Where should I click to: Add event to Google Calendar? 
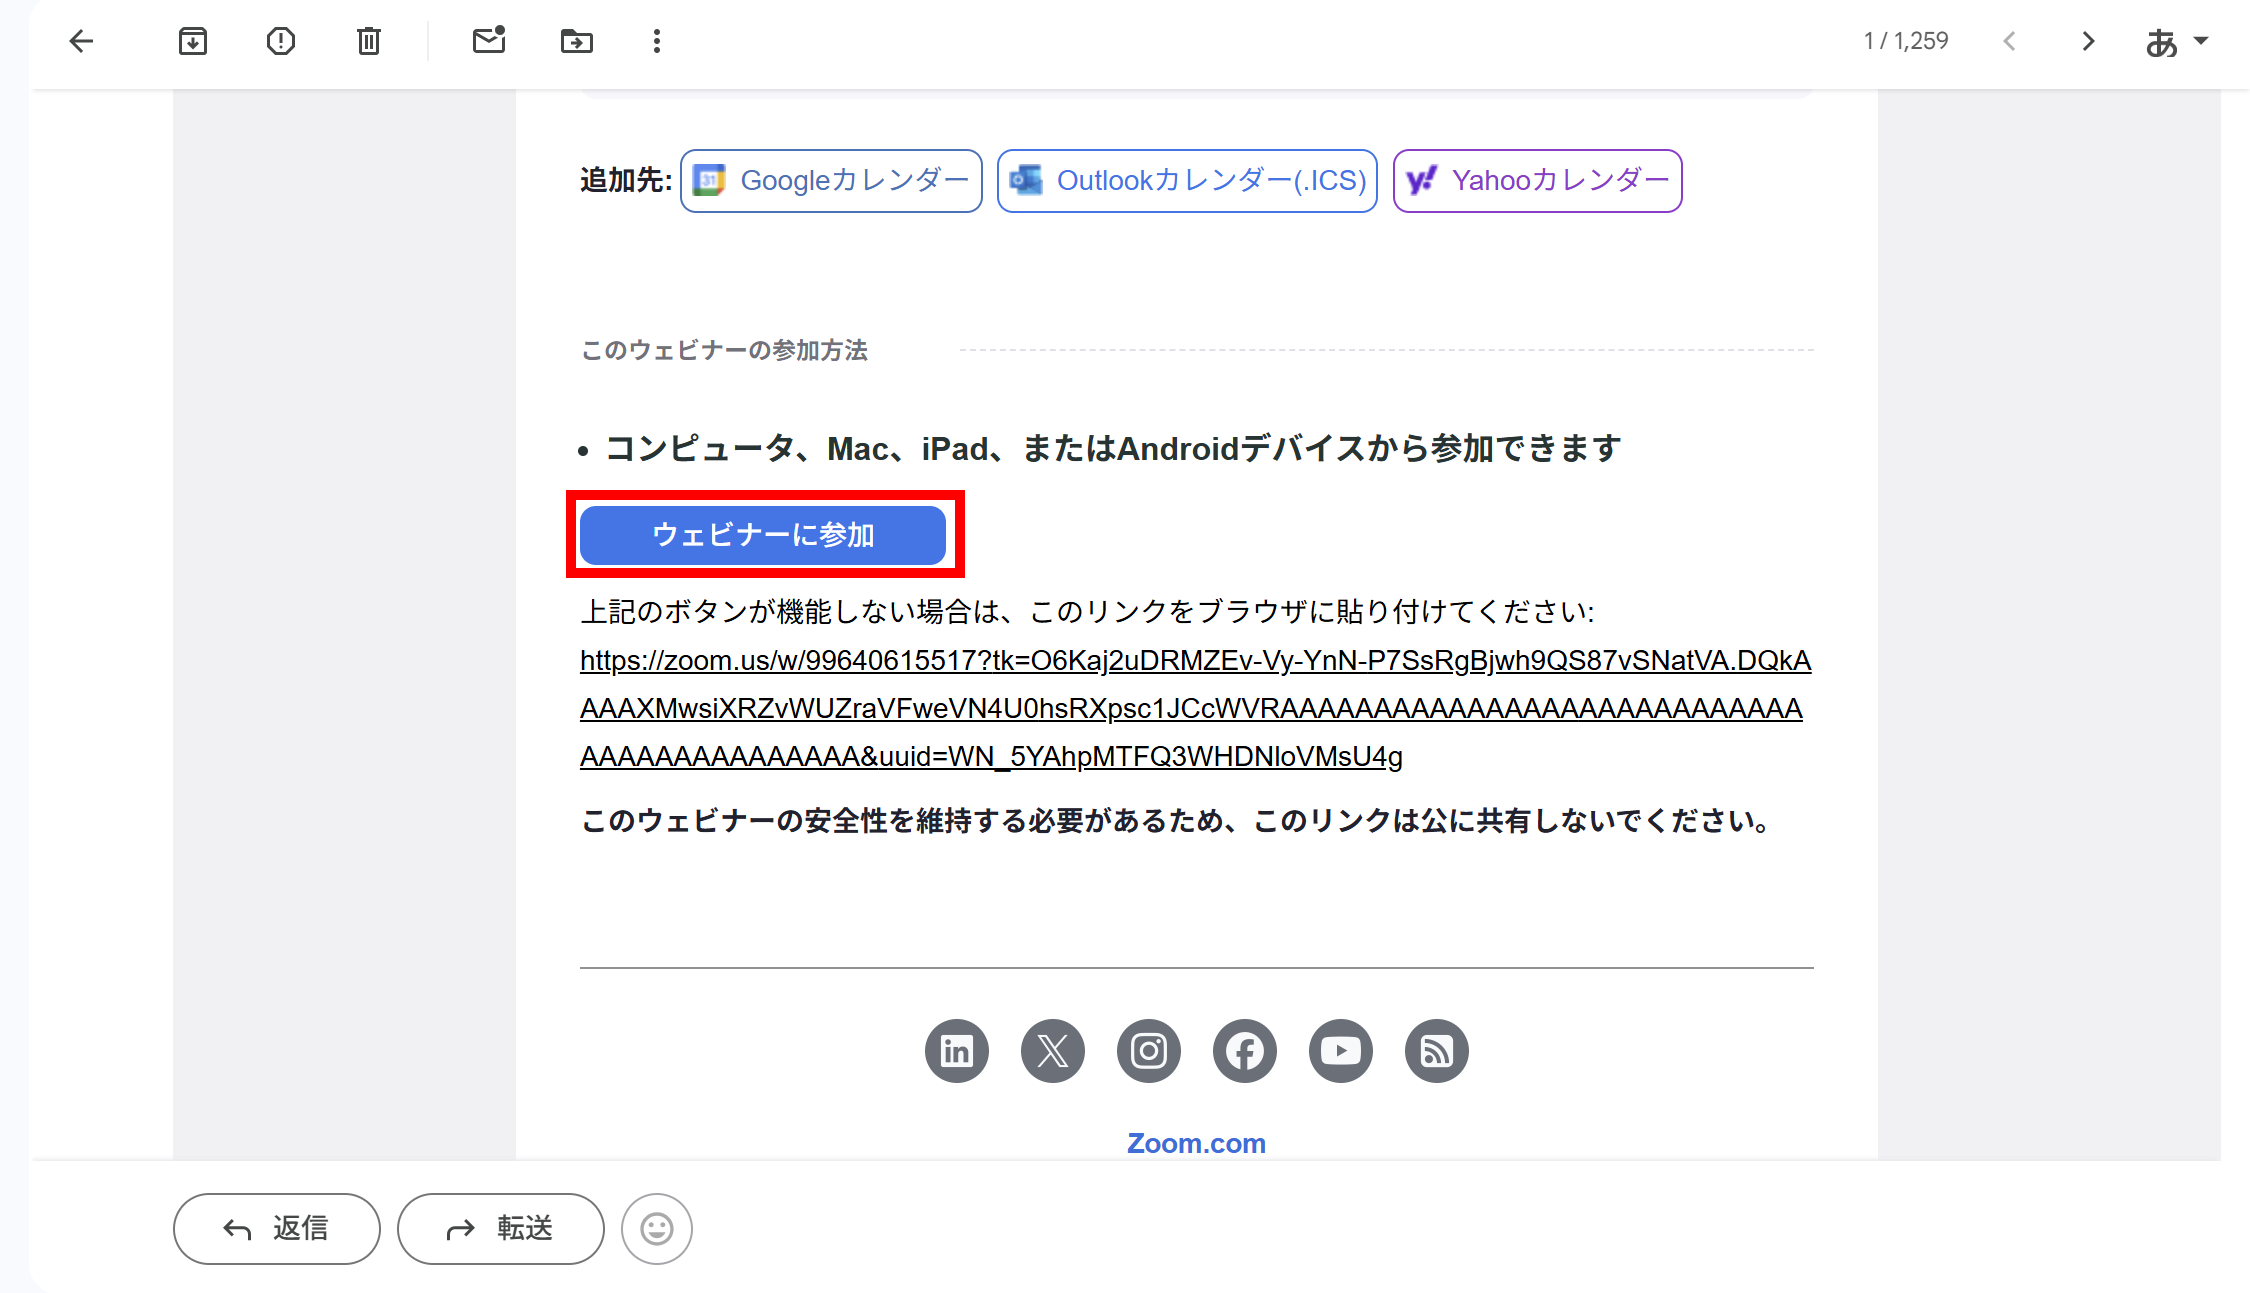click(x=831, y=181)
